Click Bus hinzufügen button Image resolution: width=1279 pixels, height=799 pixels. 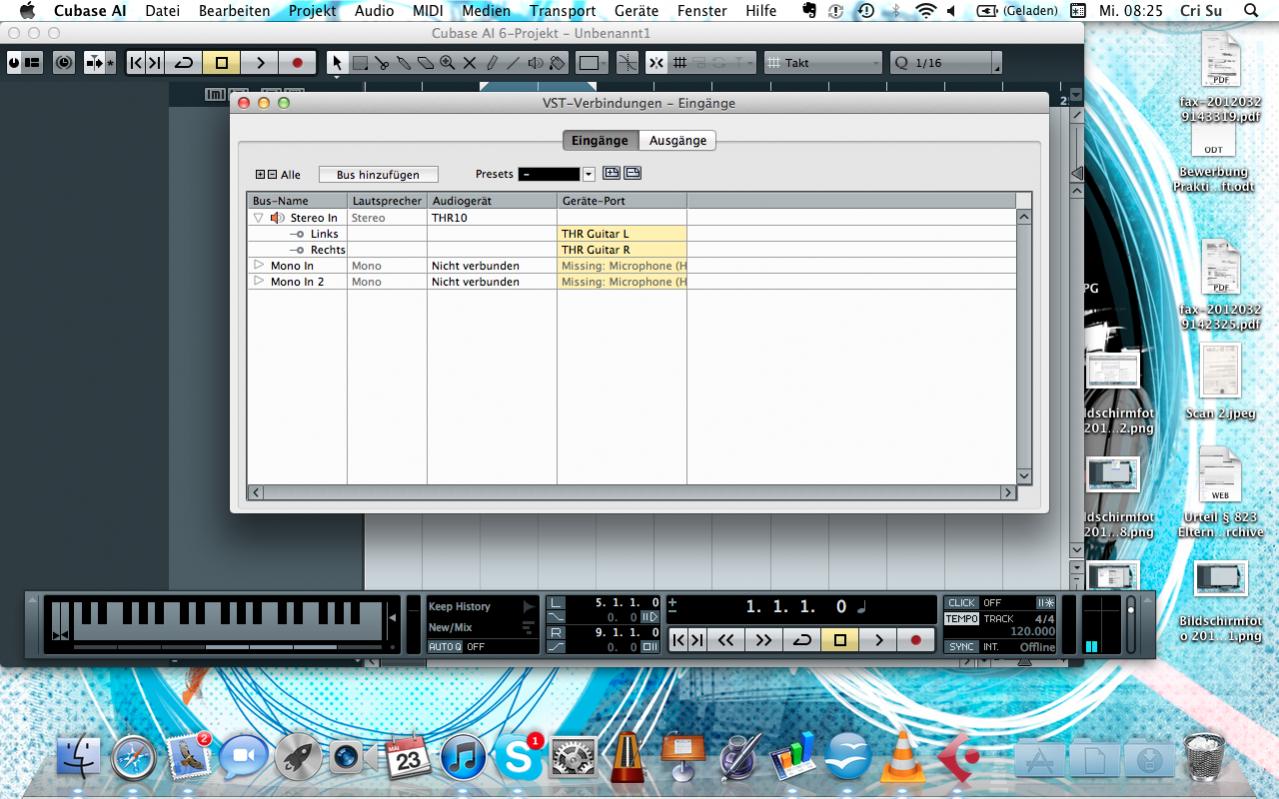[378, 174]
